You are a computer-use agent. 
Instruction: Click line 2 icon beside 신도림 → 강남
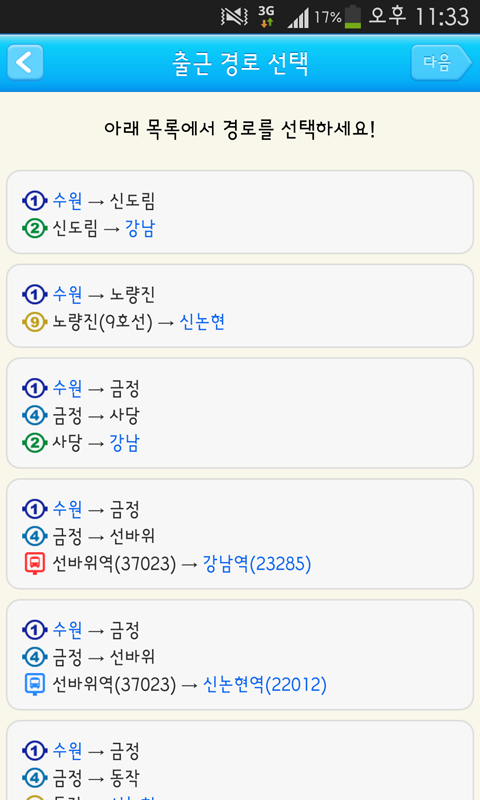coord(35,228)
